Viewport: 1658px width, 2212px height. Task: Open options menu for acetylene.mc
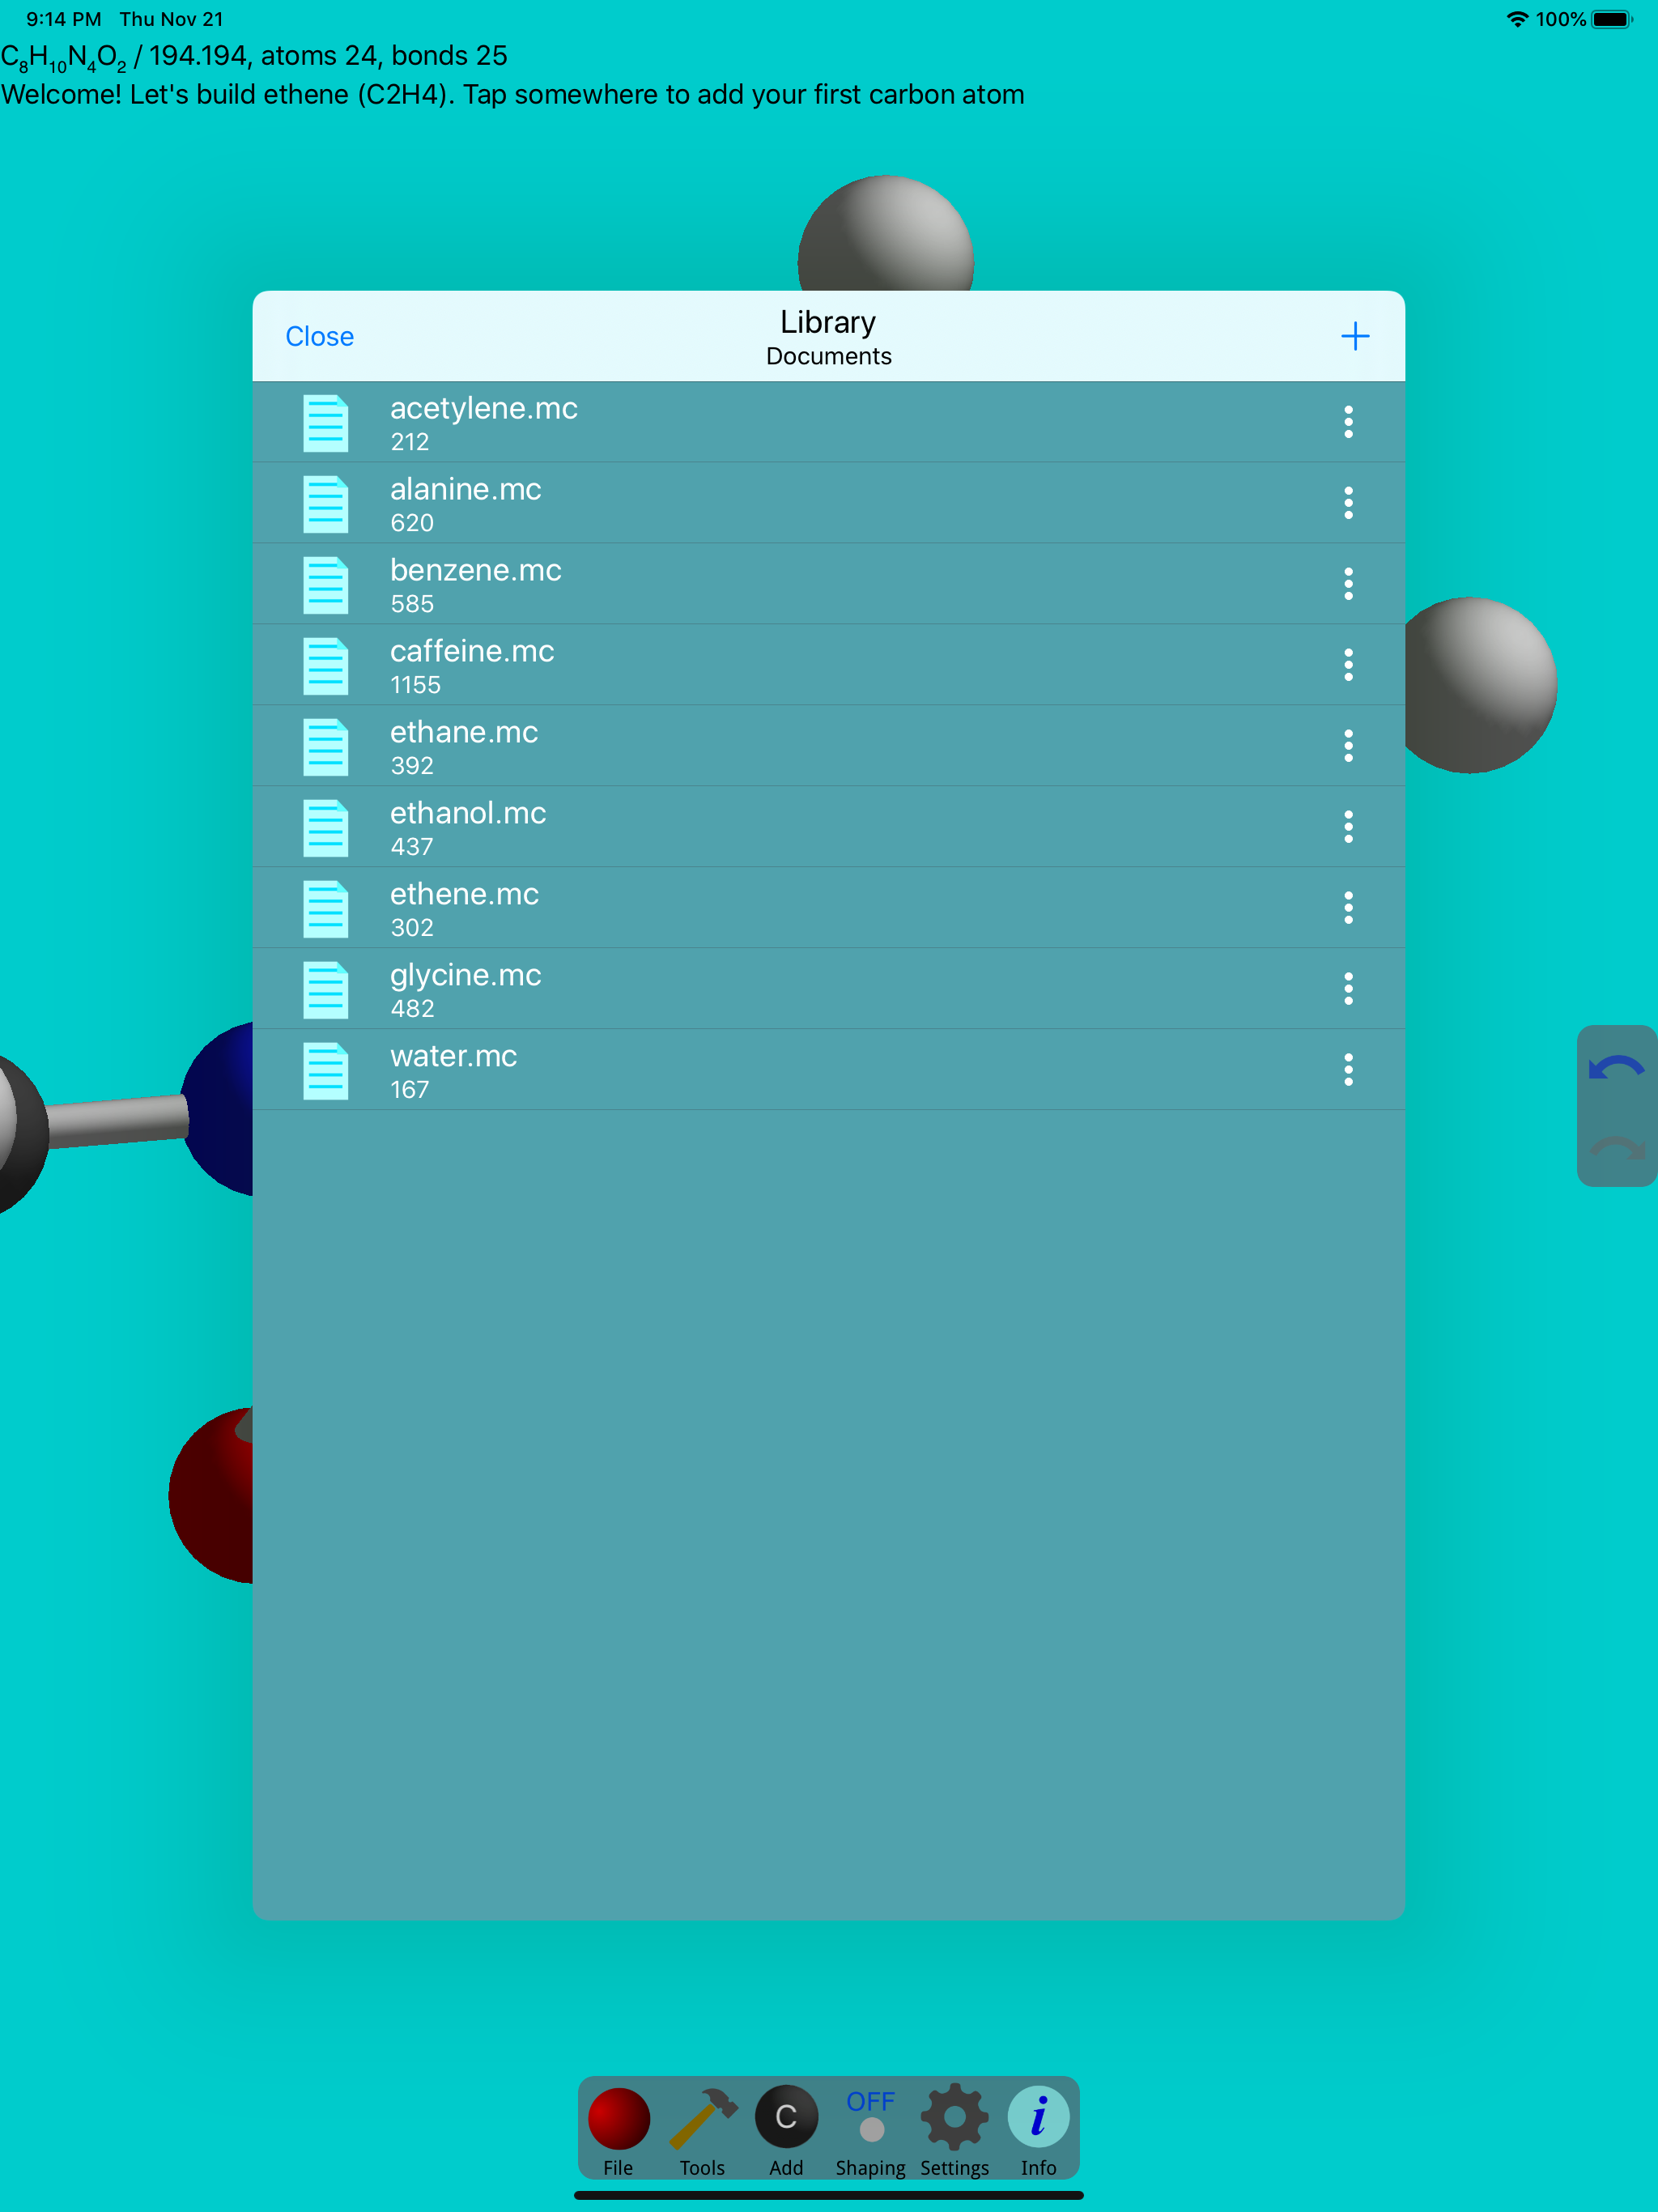(x=1348, y=422)
